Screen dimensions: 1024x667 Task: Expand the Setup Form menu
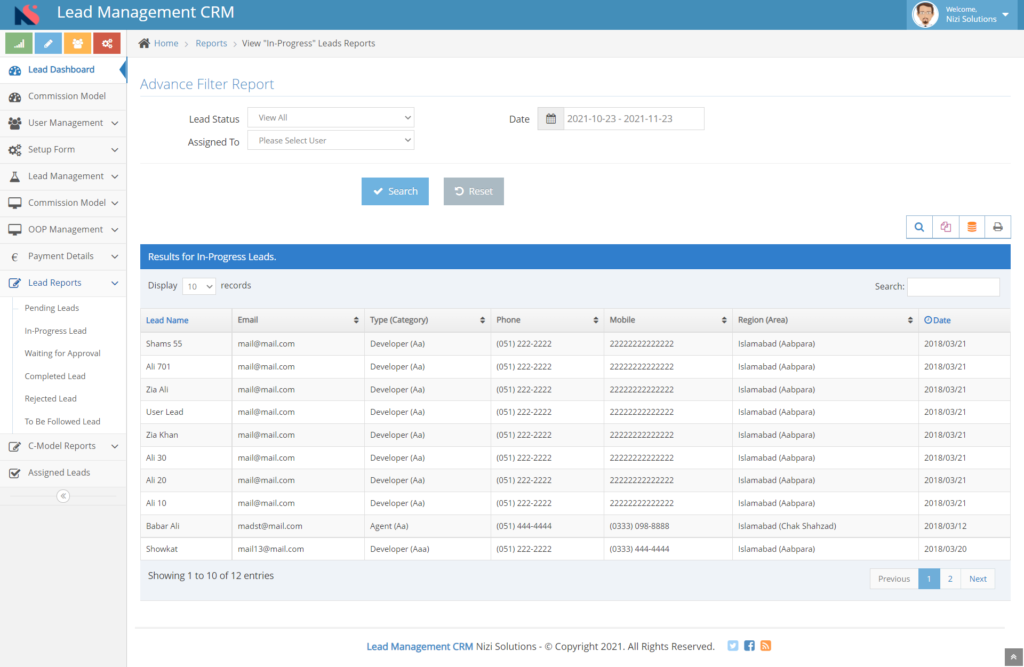(x=63, y=150)
